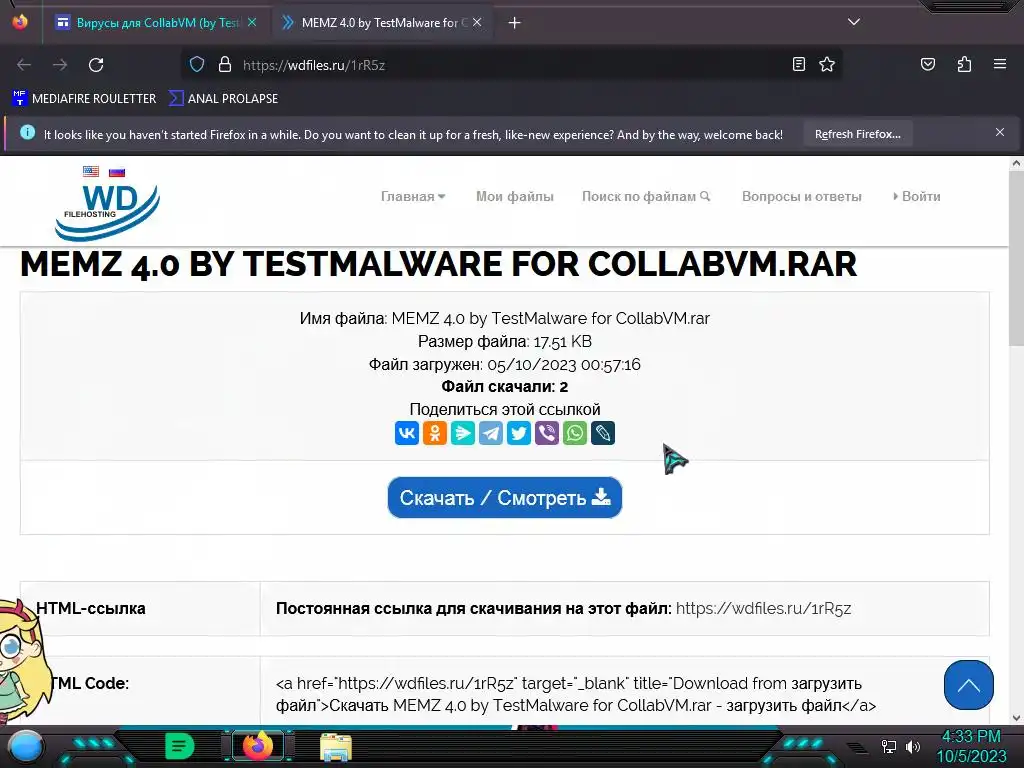
Task: Share link via Twitter icon
Action: tap(519, 433)
